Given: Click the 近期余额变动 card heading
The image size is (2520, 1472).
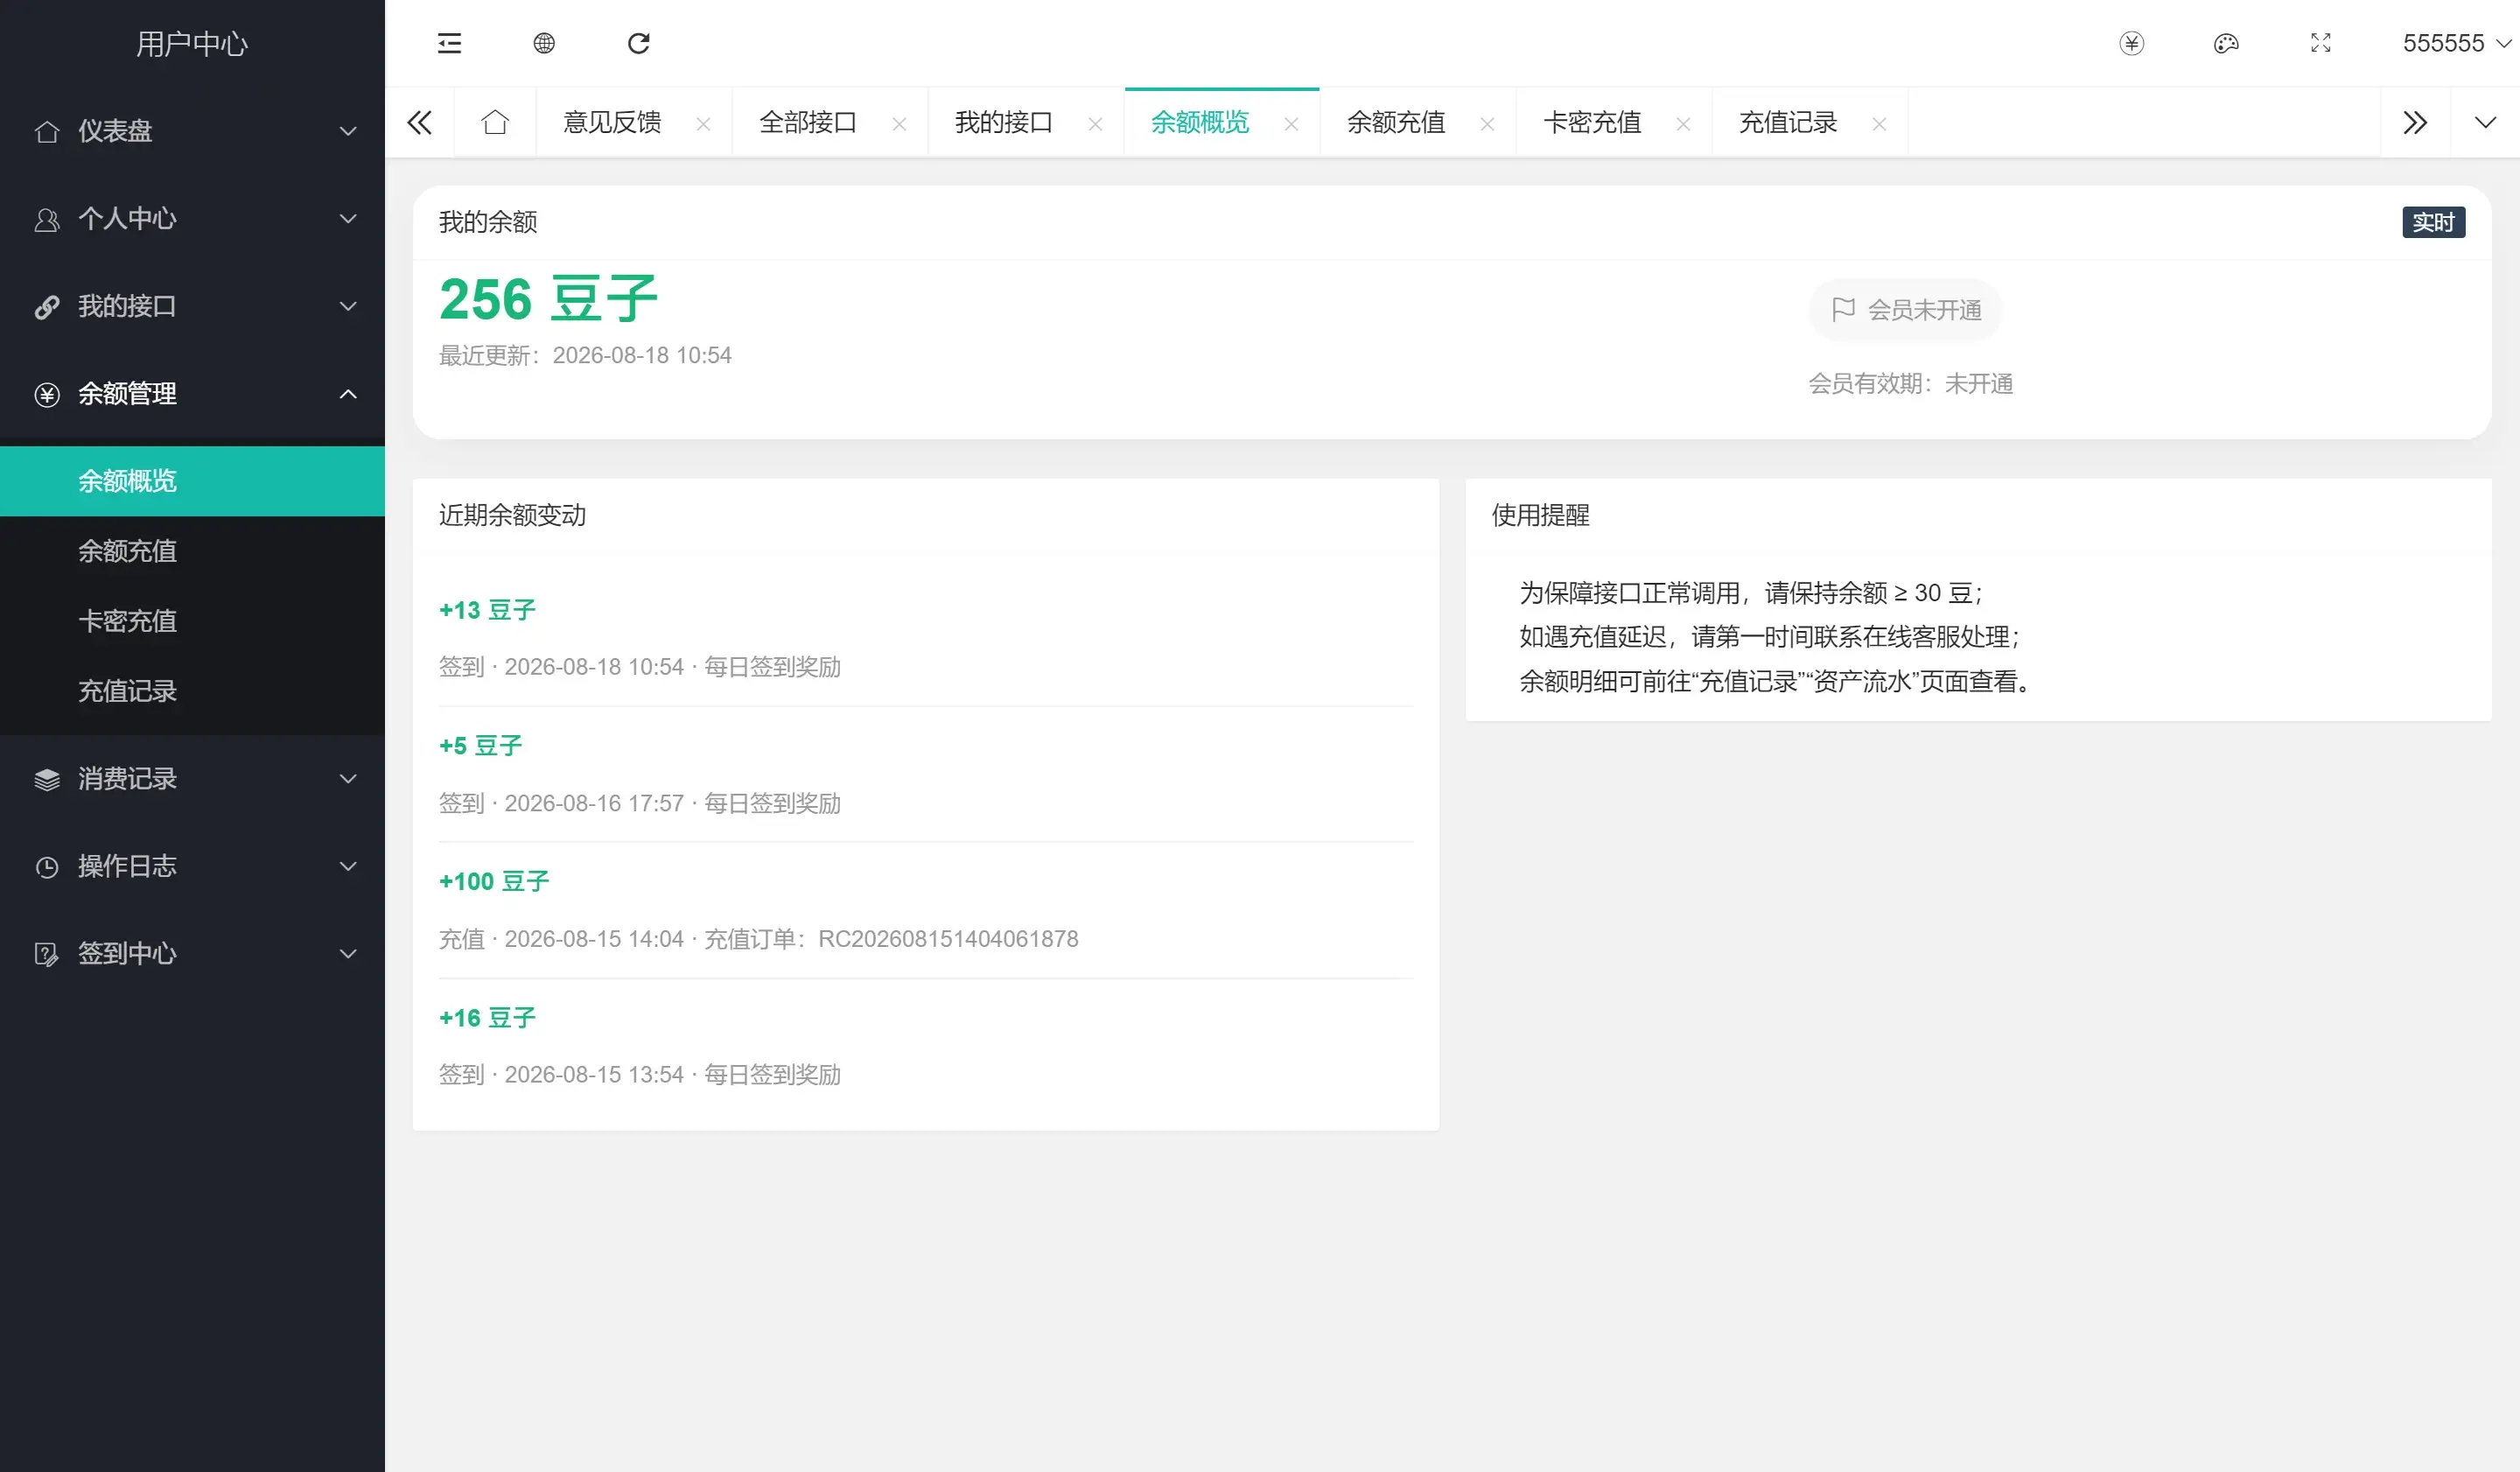Looking at the screenshot, I should [512, 515].
